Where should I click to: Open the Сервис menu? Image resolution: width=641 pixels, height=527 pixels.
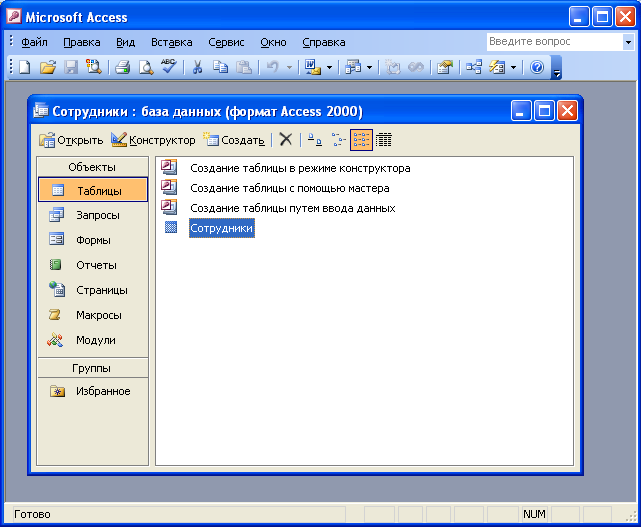226,42
